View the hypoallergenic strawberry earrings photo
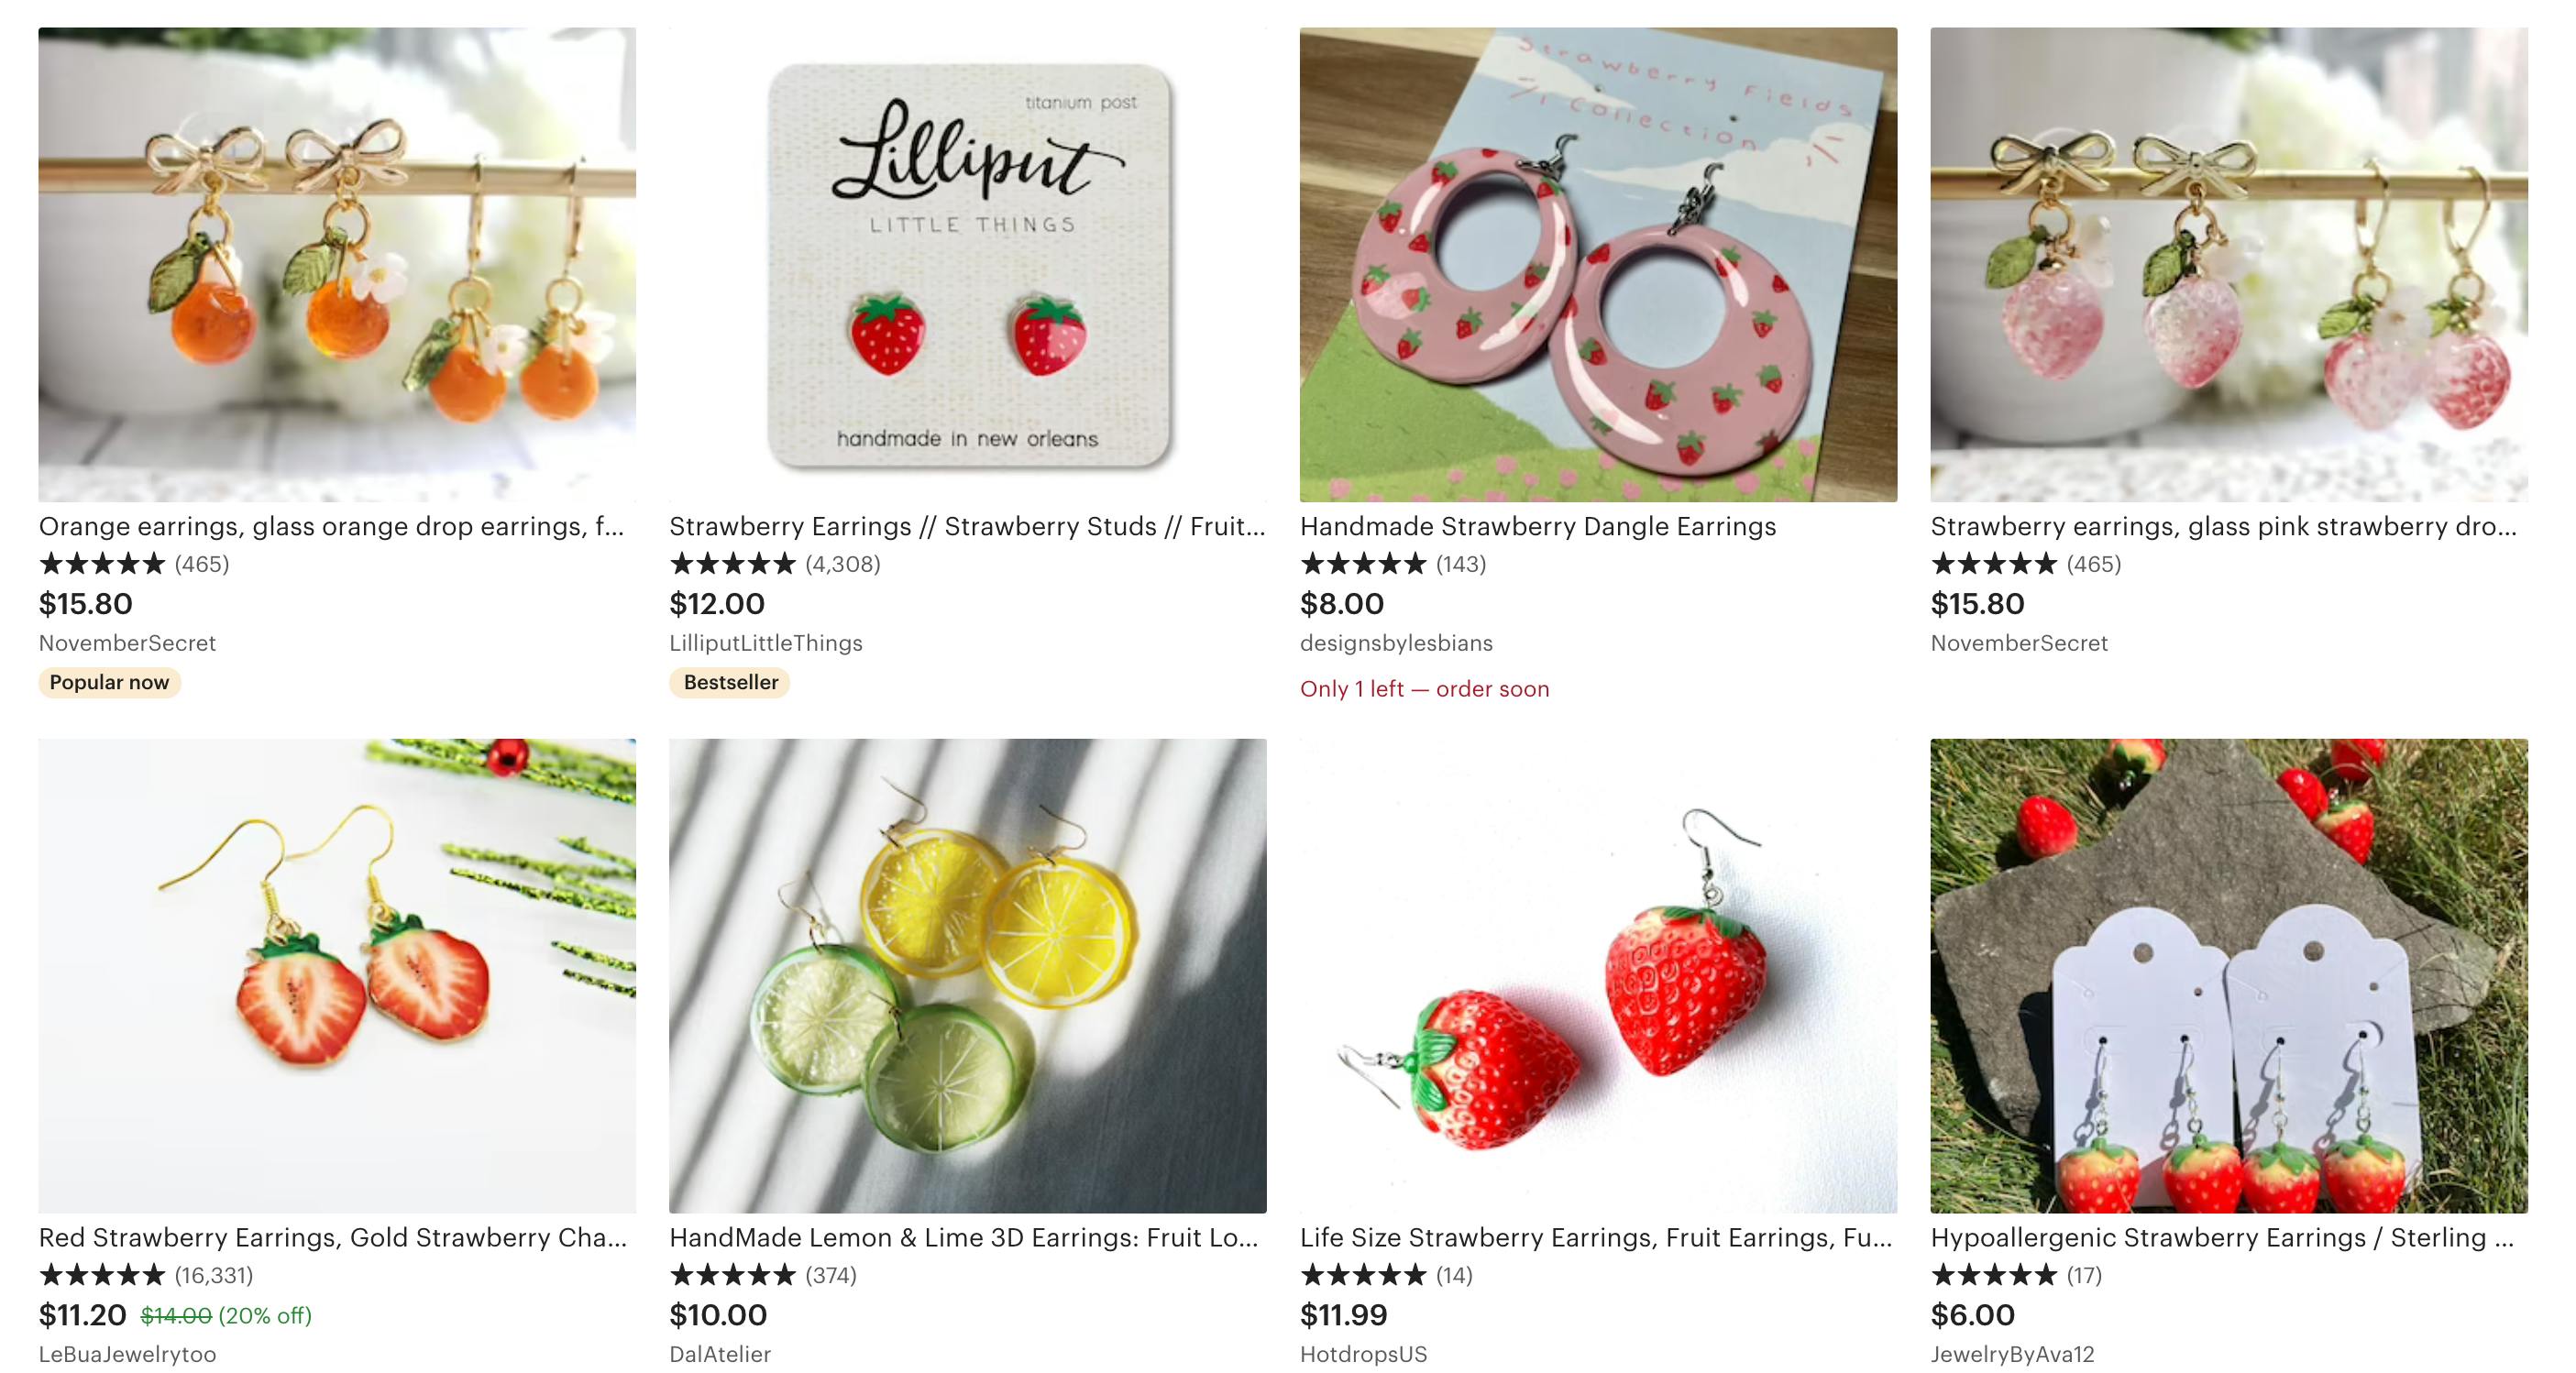 coord(2228,975)
